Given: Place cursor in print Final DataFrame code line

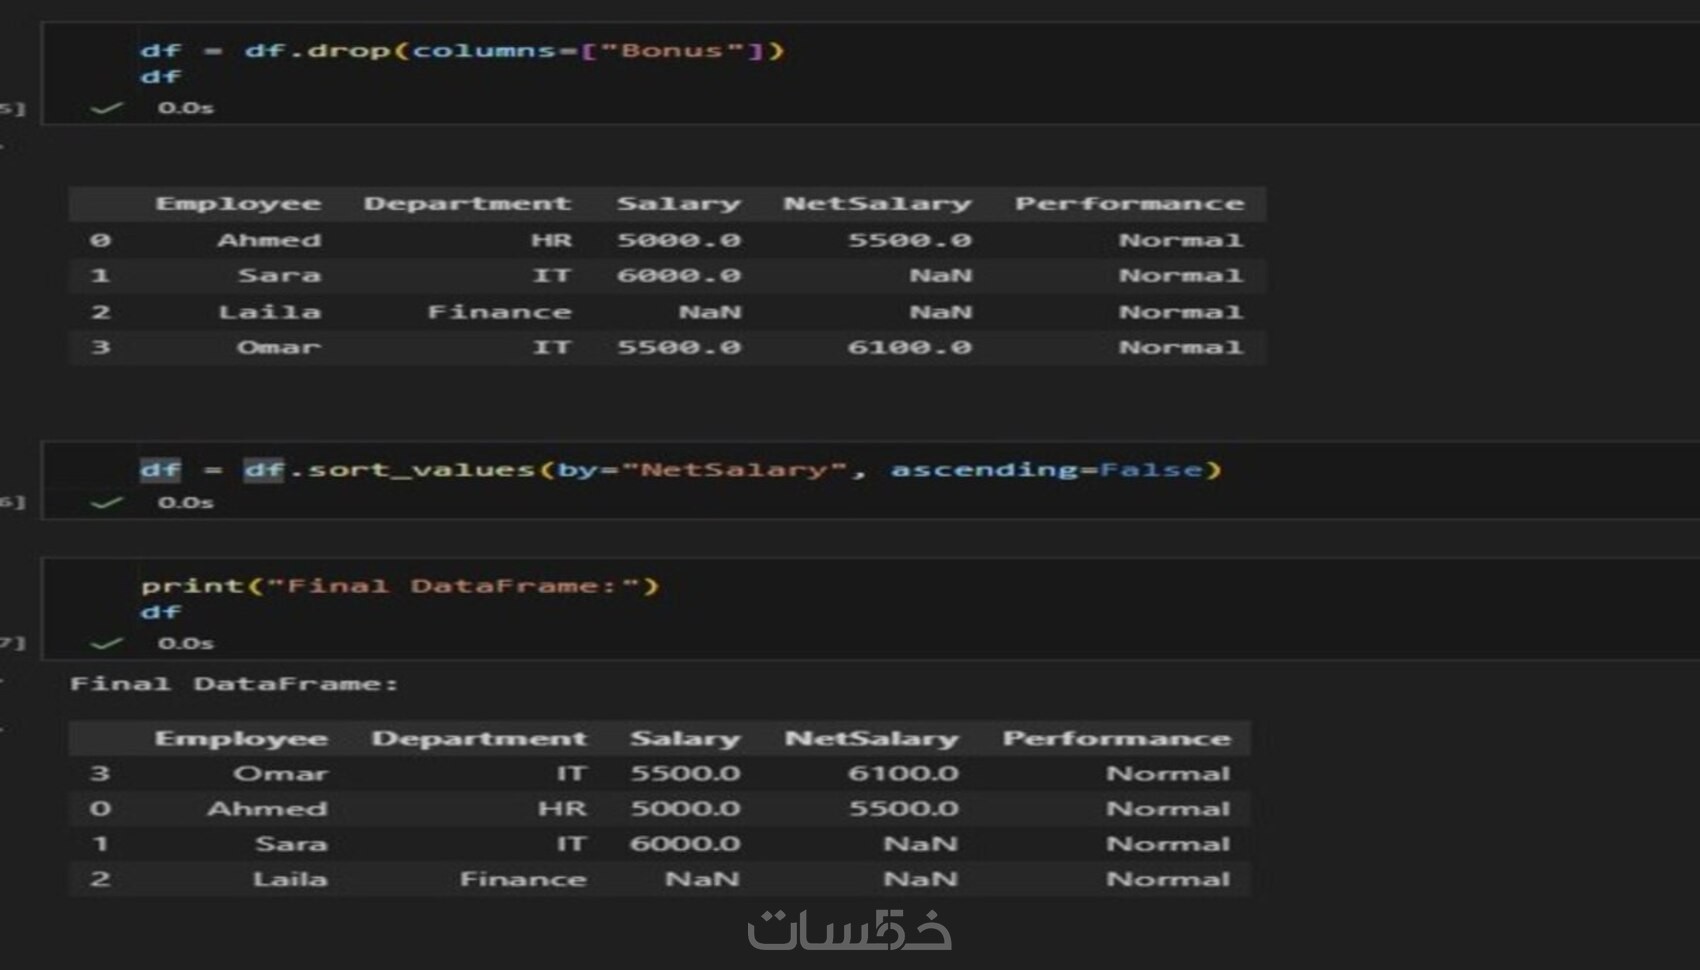Looking at the screenshot, I should pos(400,585).
